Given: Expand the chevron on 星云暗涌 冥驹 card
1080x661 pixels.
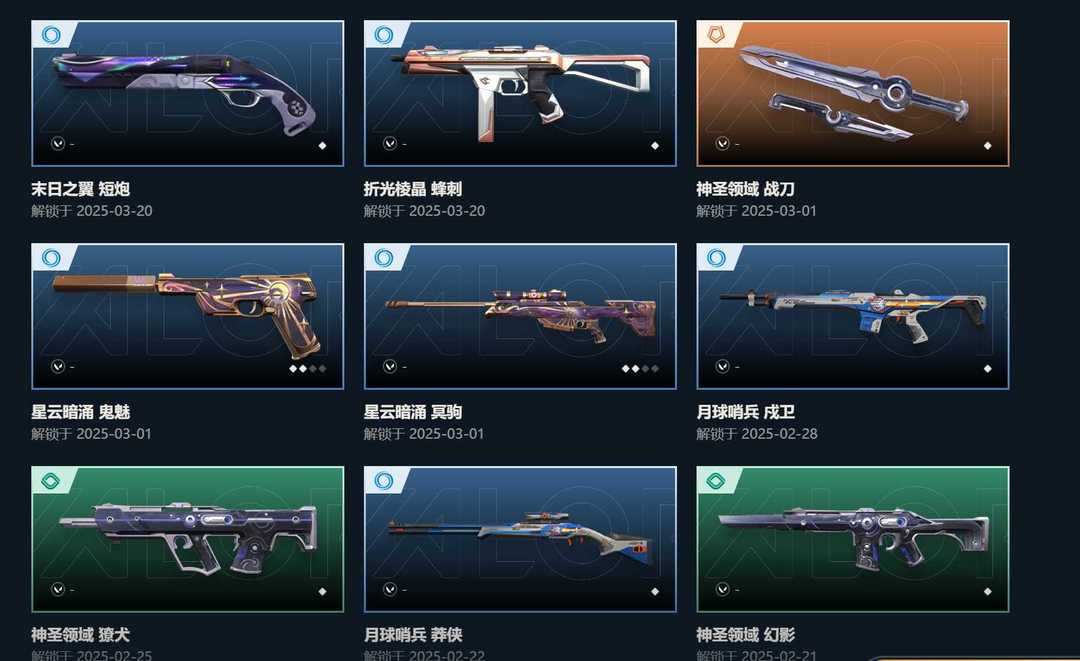Looking at the screenshot, I should pyautogui.click(x=390, y=366).
